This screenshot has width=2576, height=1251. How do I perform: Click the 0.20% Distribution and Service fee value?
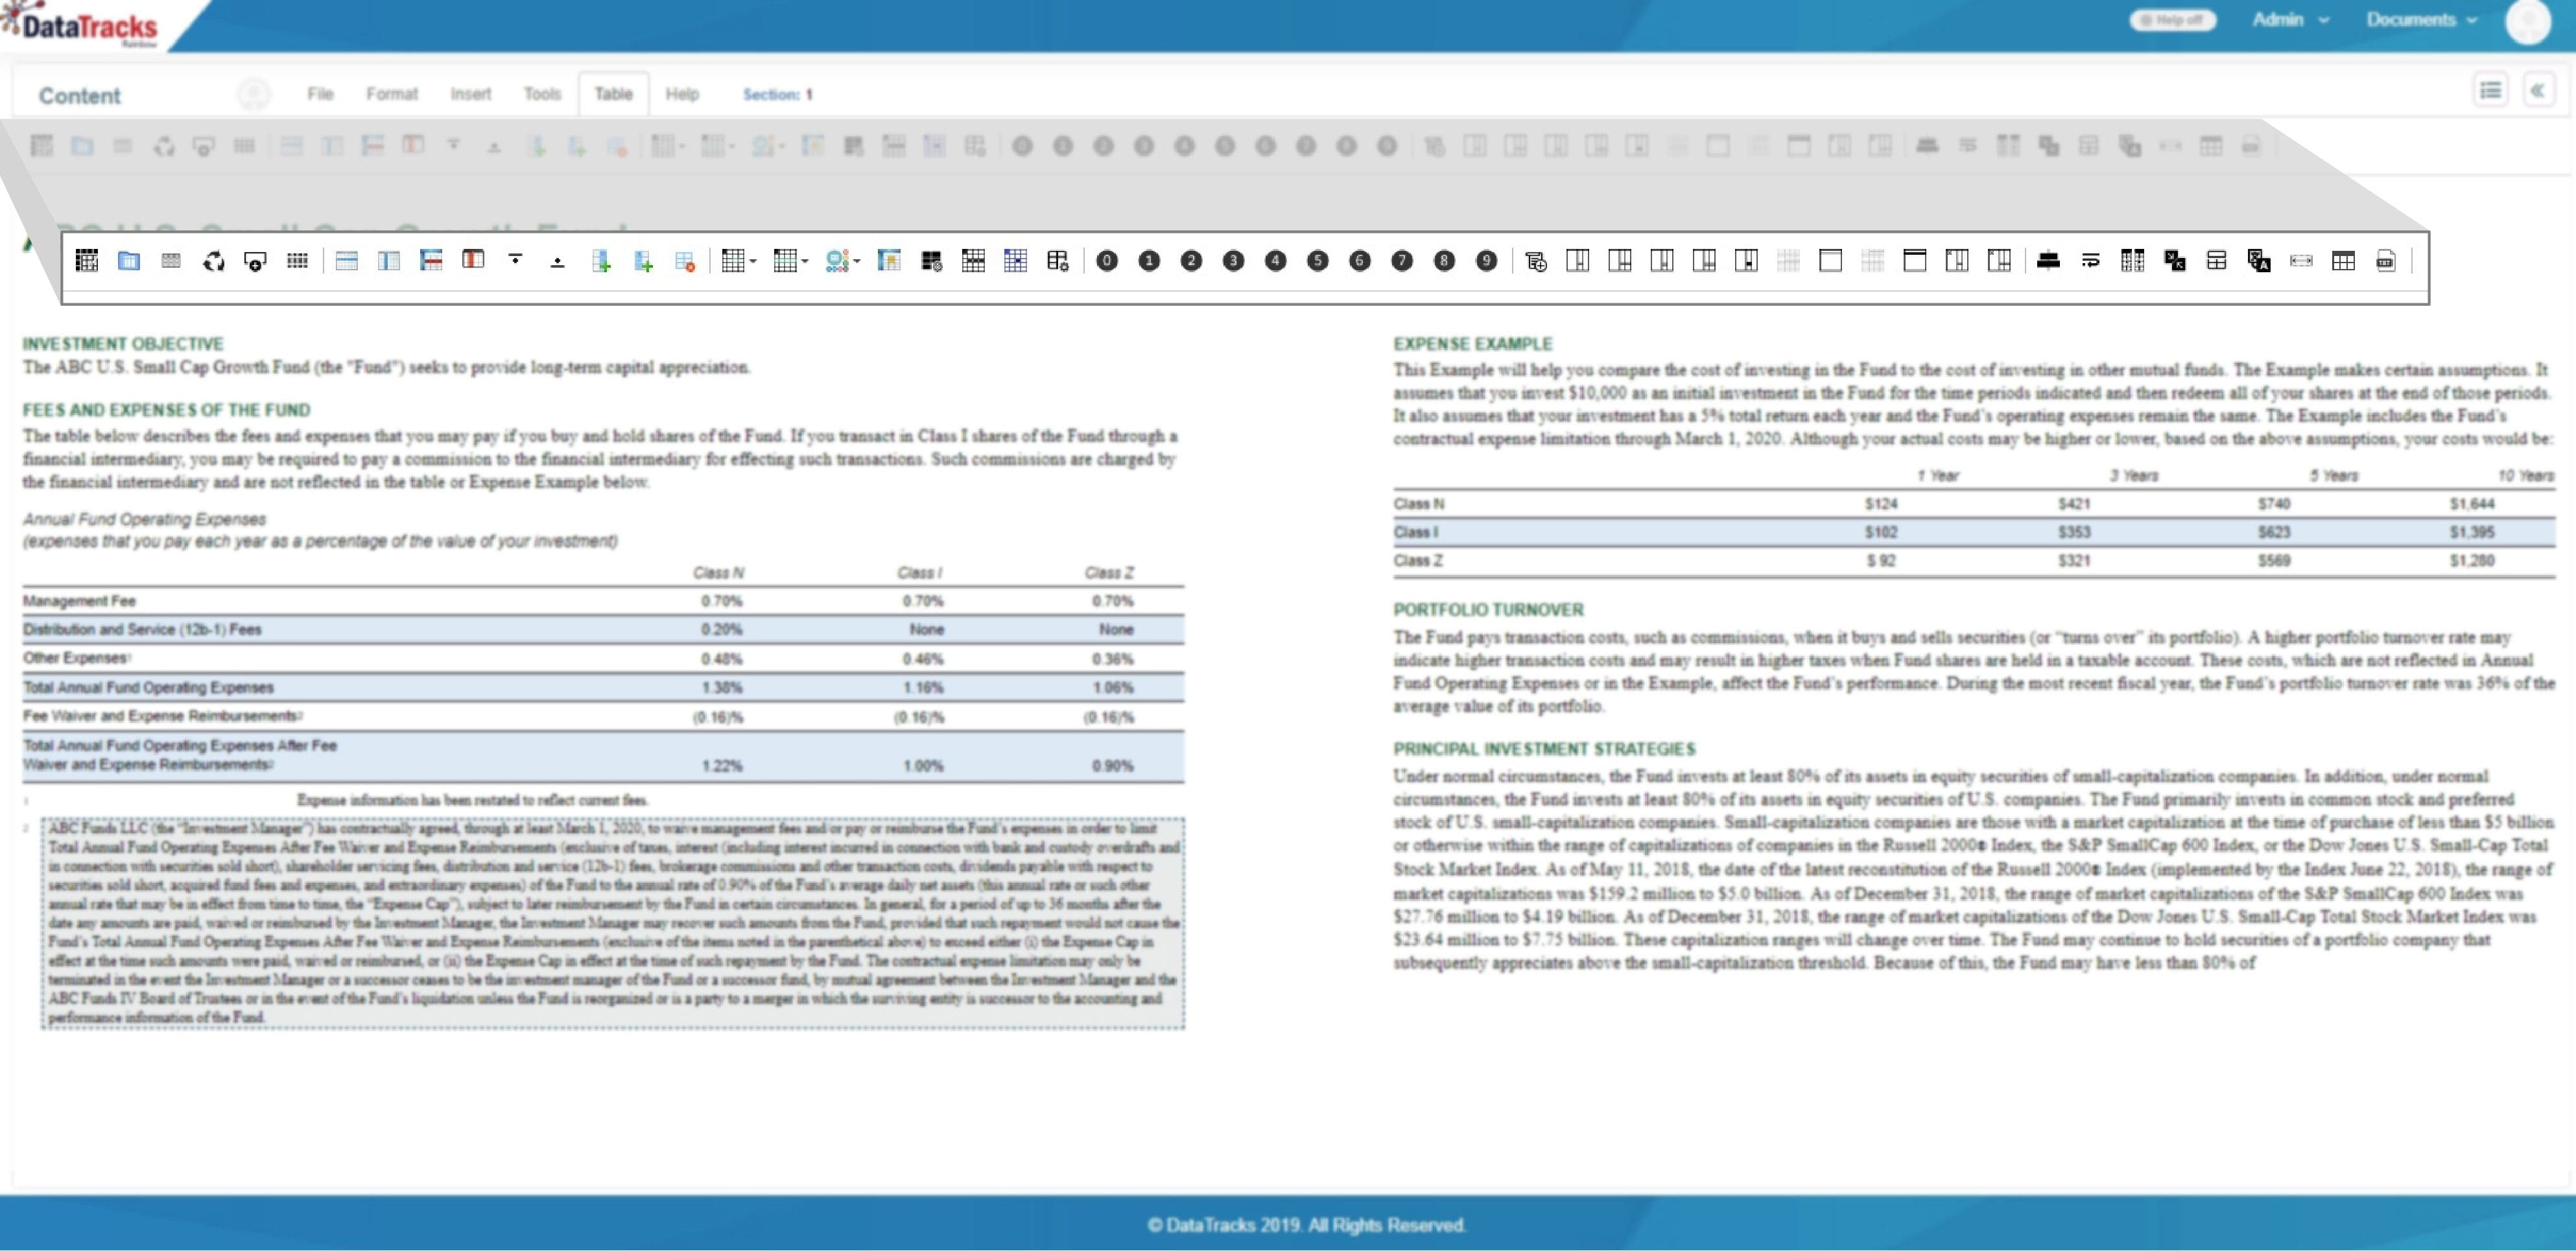(721, 630)
